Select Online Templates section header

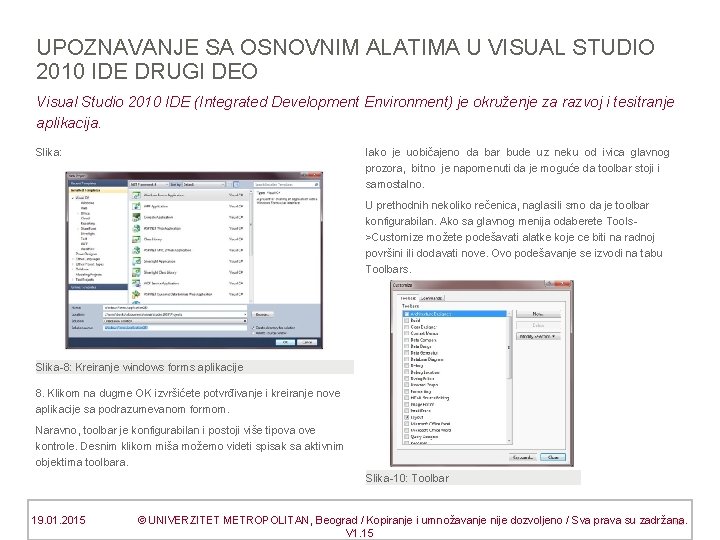click(98, 287)
